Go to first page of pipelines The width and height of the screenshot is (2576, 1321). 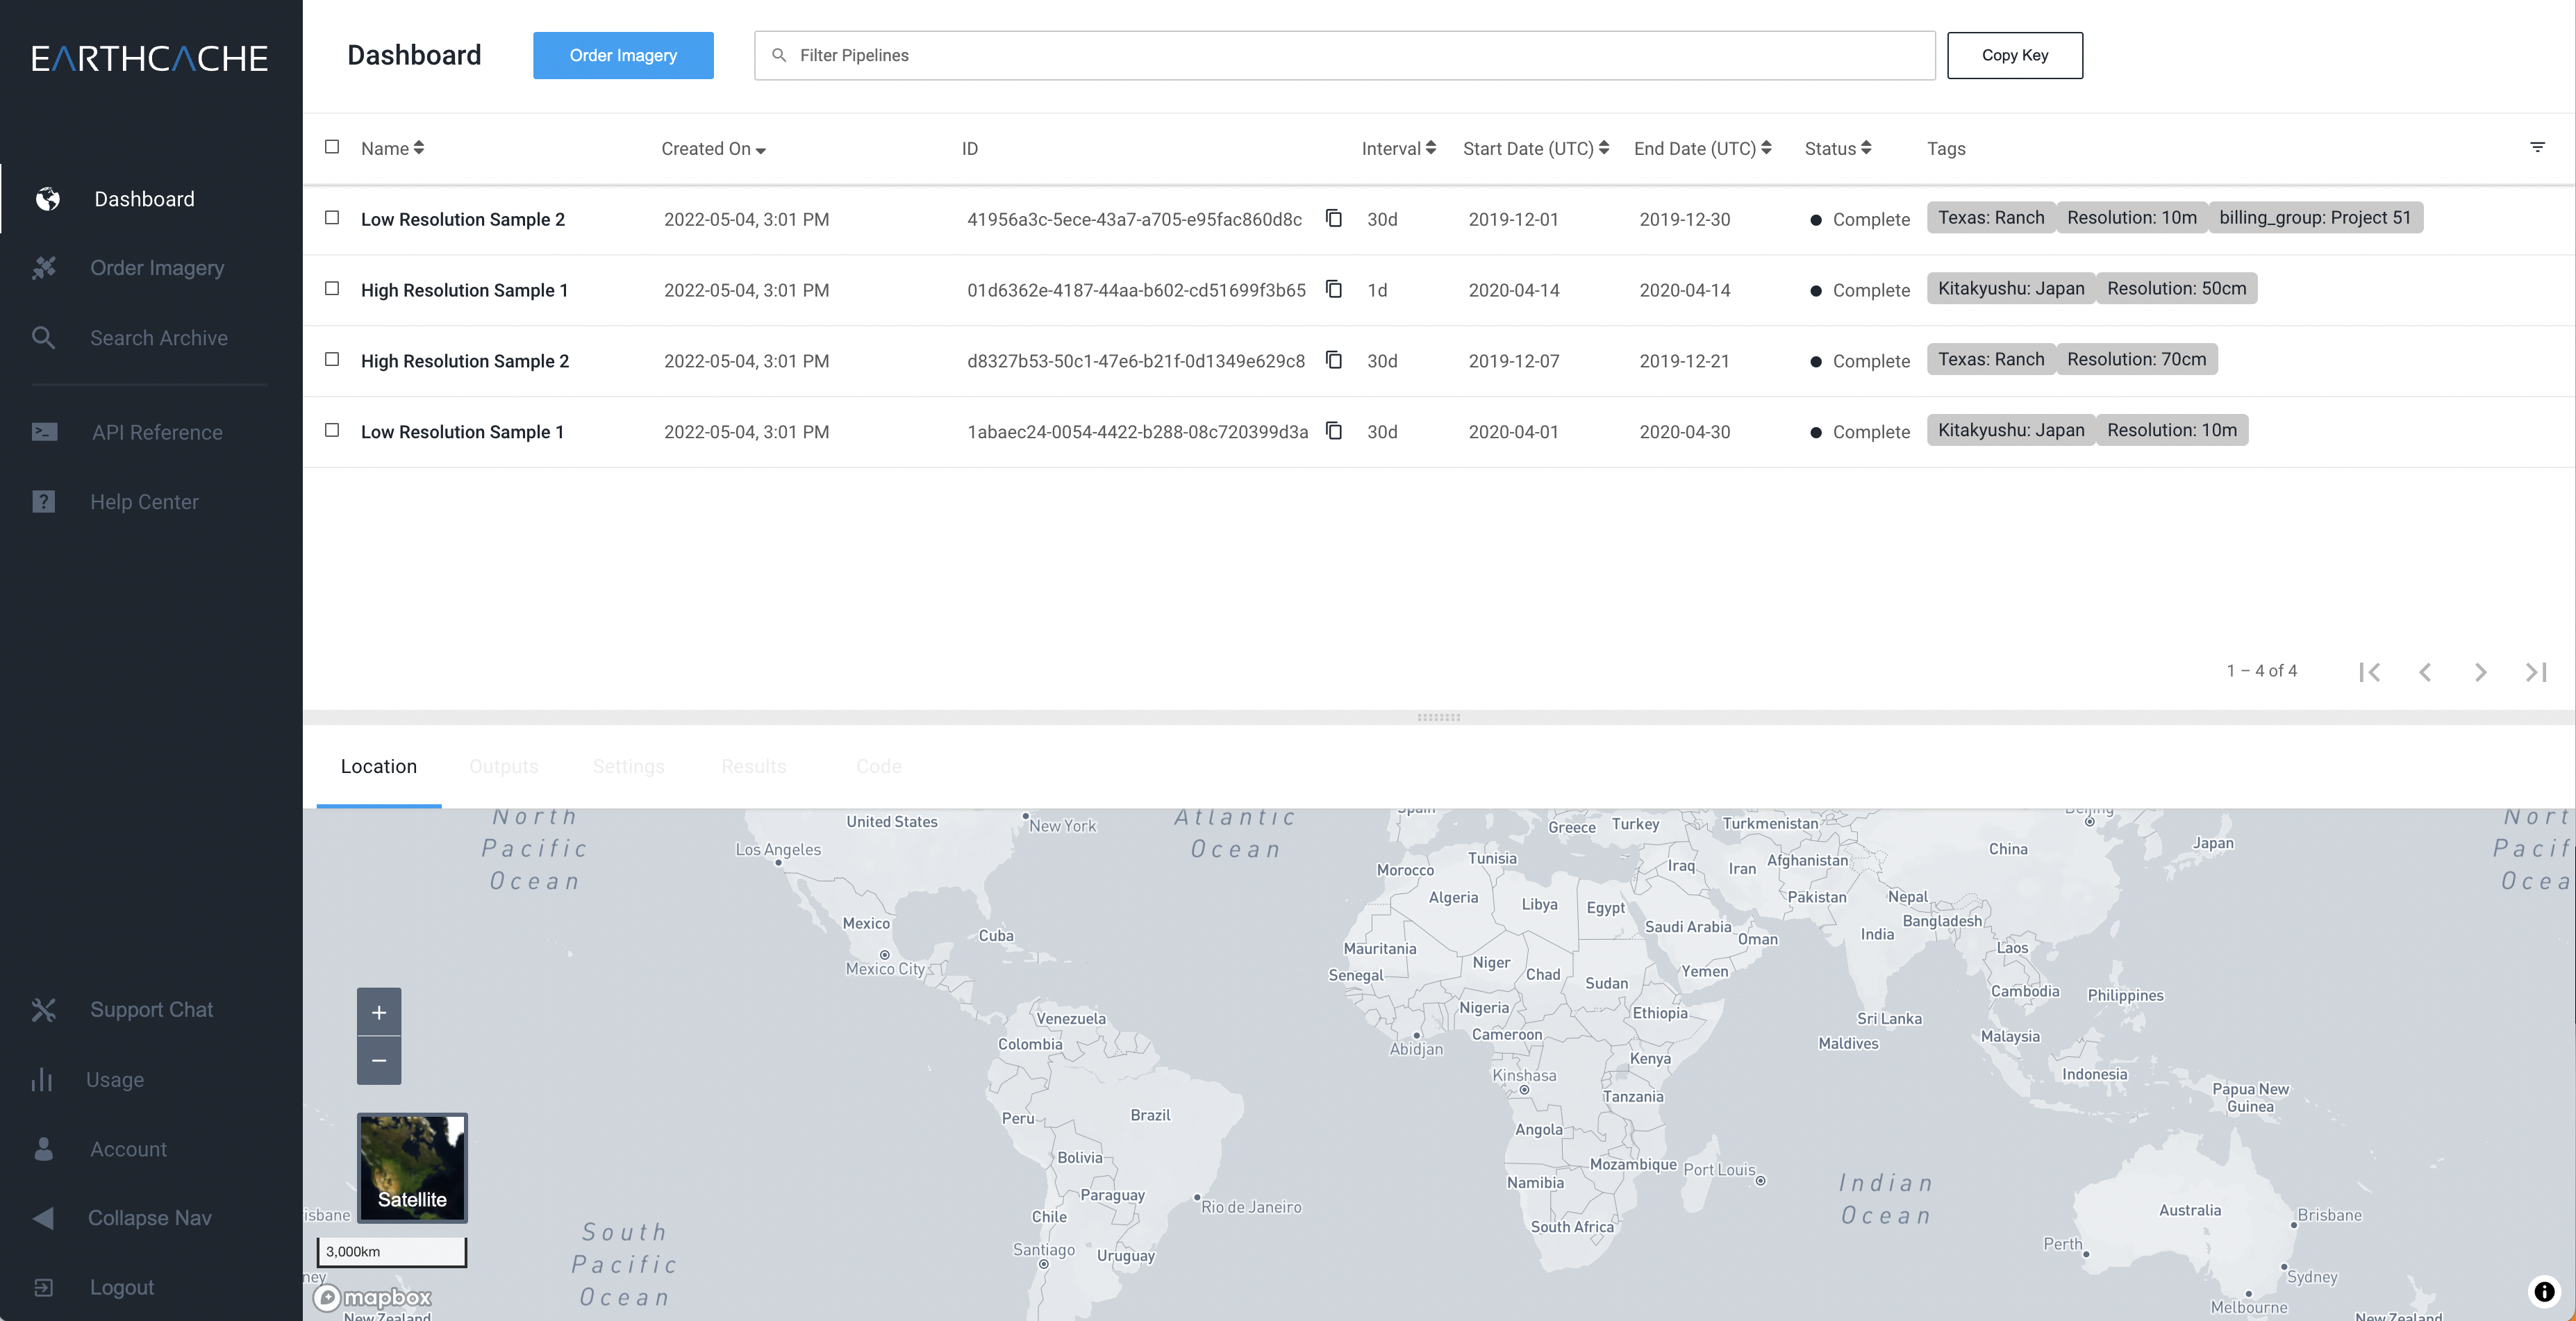2369,672
